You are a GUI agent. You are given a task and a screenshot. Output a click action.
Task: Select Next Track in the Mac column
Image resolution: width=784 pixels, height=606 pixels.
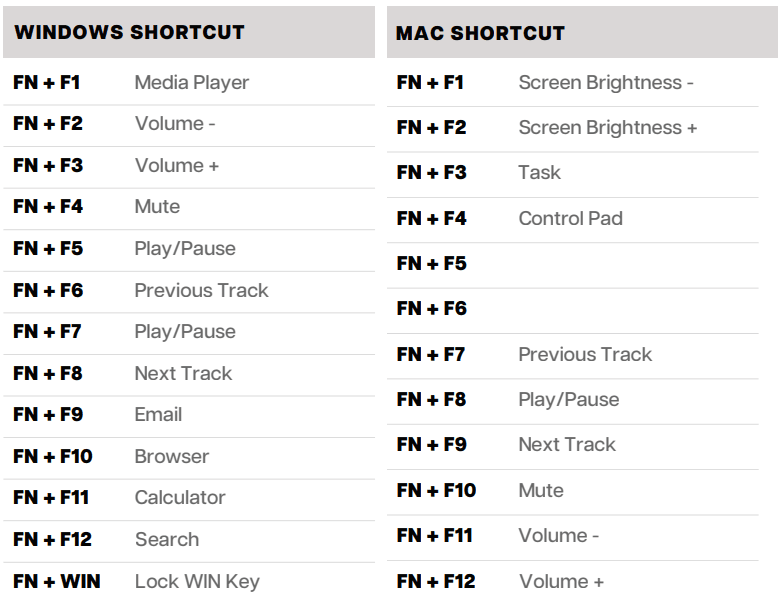point(567,444)
